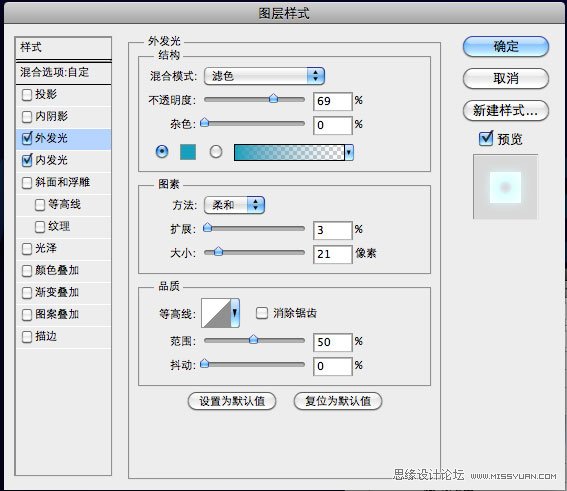
Task: Select the 描边 stroke label row
Action: tap(63, 337)
